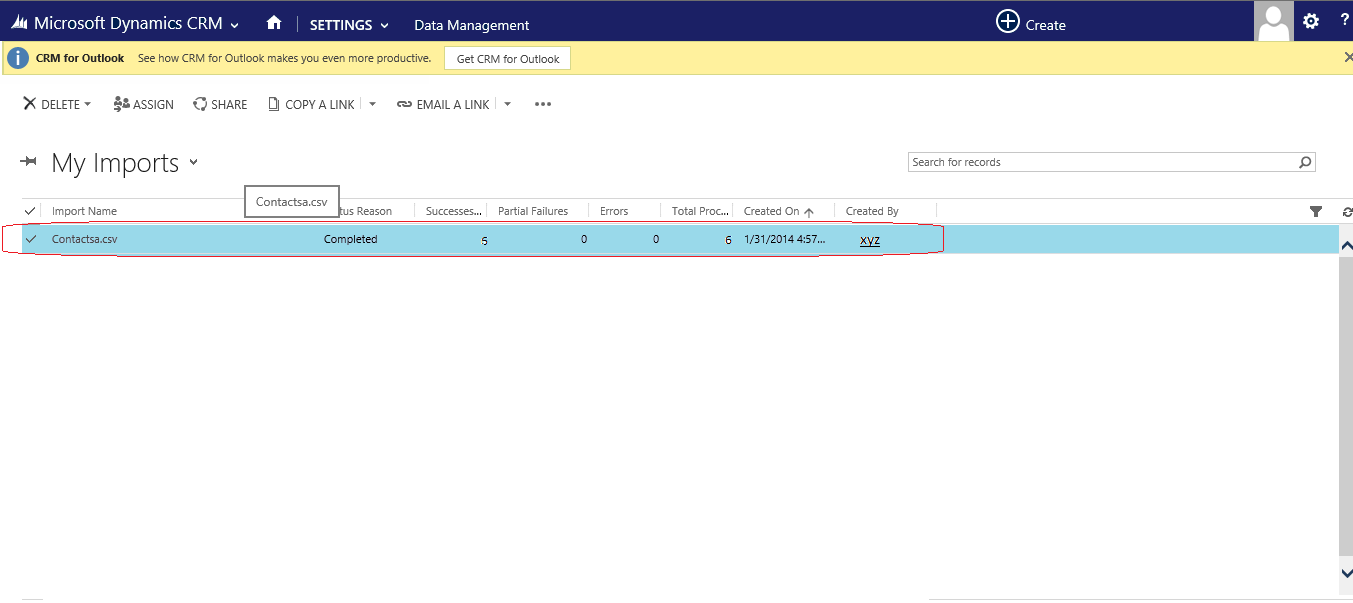Toggle the select-all records checkmark

(30, 211)
